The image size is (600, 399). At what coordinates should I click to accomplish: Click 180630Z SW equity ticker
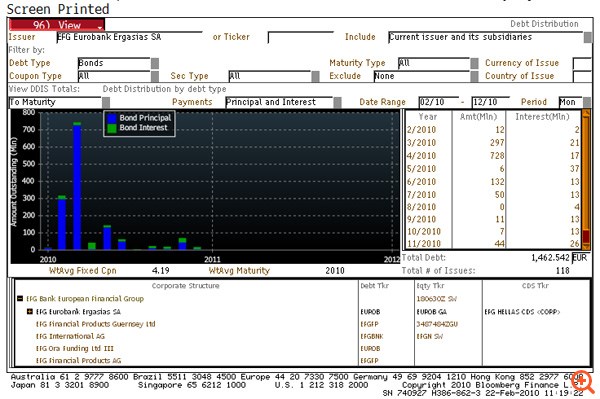pos(437,299)
